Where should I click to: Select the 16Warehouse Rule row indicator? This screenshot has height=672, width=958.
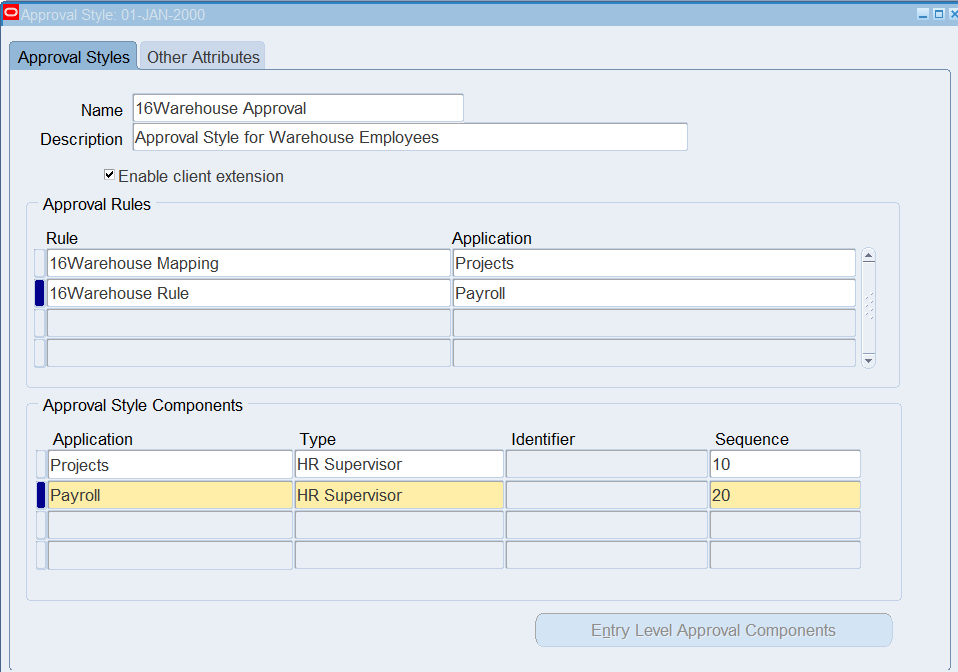(40, 293)
